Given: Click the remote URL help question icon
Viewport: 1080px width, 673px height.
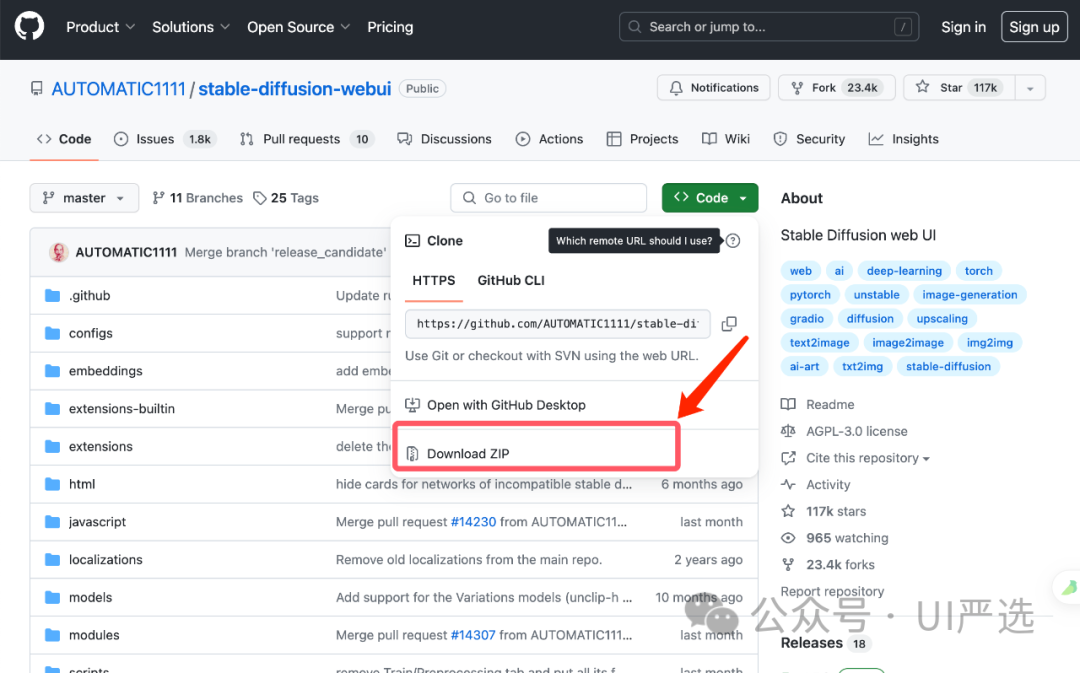Looking at the screenshot, I should coord(733,240).
